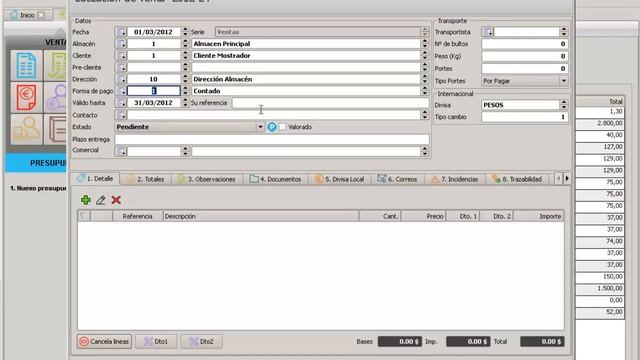Click the Peso (Kg) field

(x=525, y=56)
